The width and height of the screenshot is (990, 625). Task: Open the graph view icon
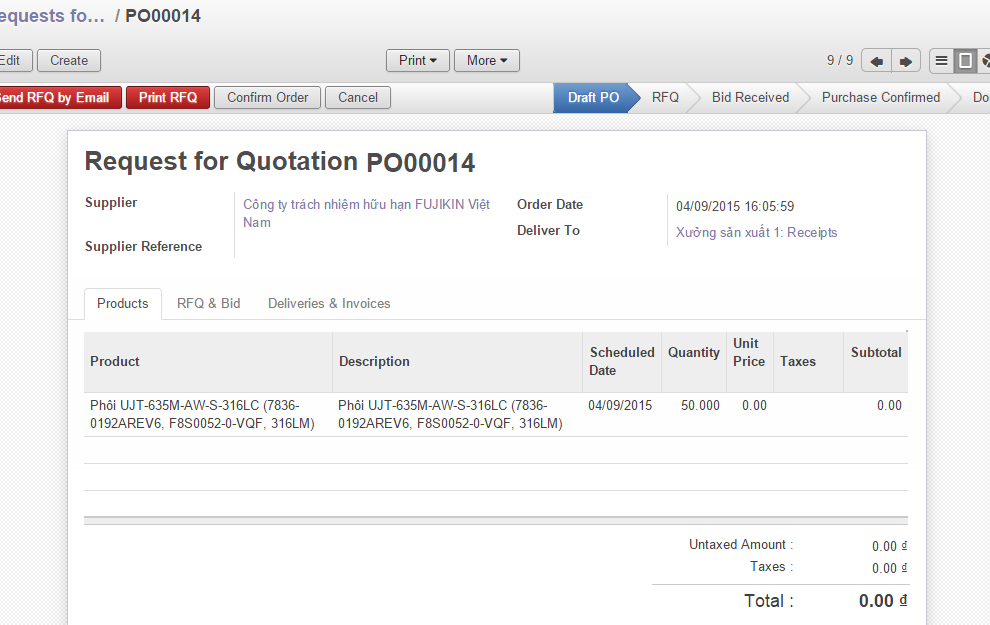pyautogui.click(x=984, y=61)
